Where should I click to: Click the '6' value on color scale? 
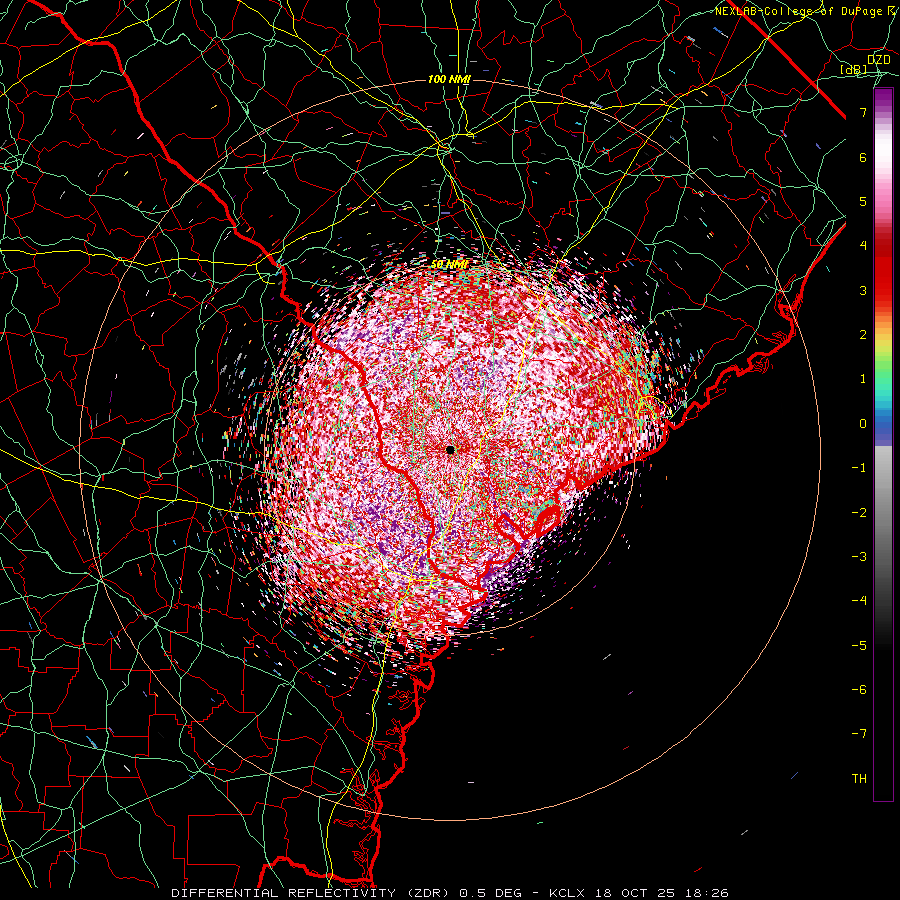[x=863, y=157]
